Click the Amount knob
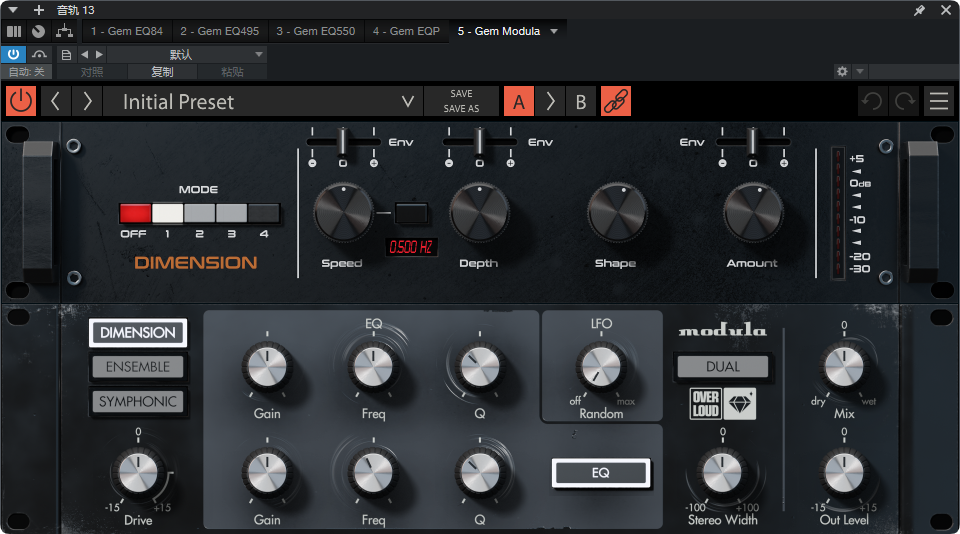 pos(753,212)
